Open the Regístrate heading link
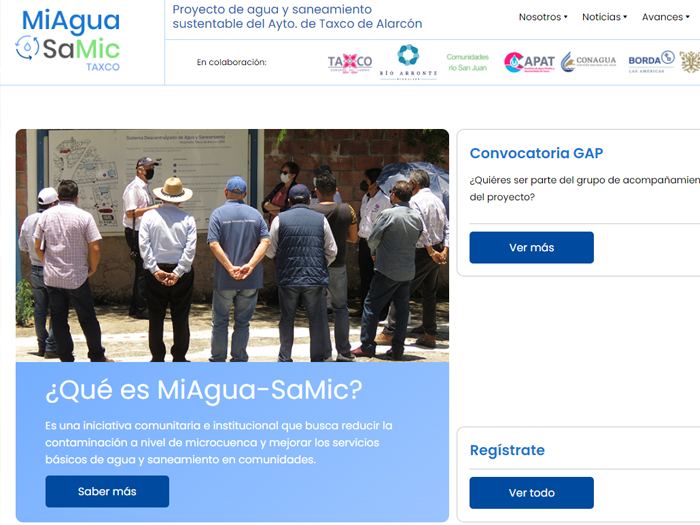This screenshot has height=525, width=700. 507,450
